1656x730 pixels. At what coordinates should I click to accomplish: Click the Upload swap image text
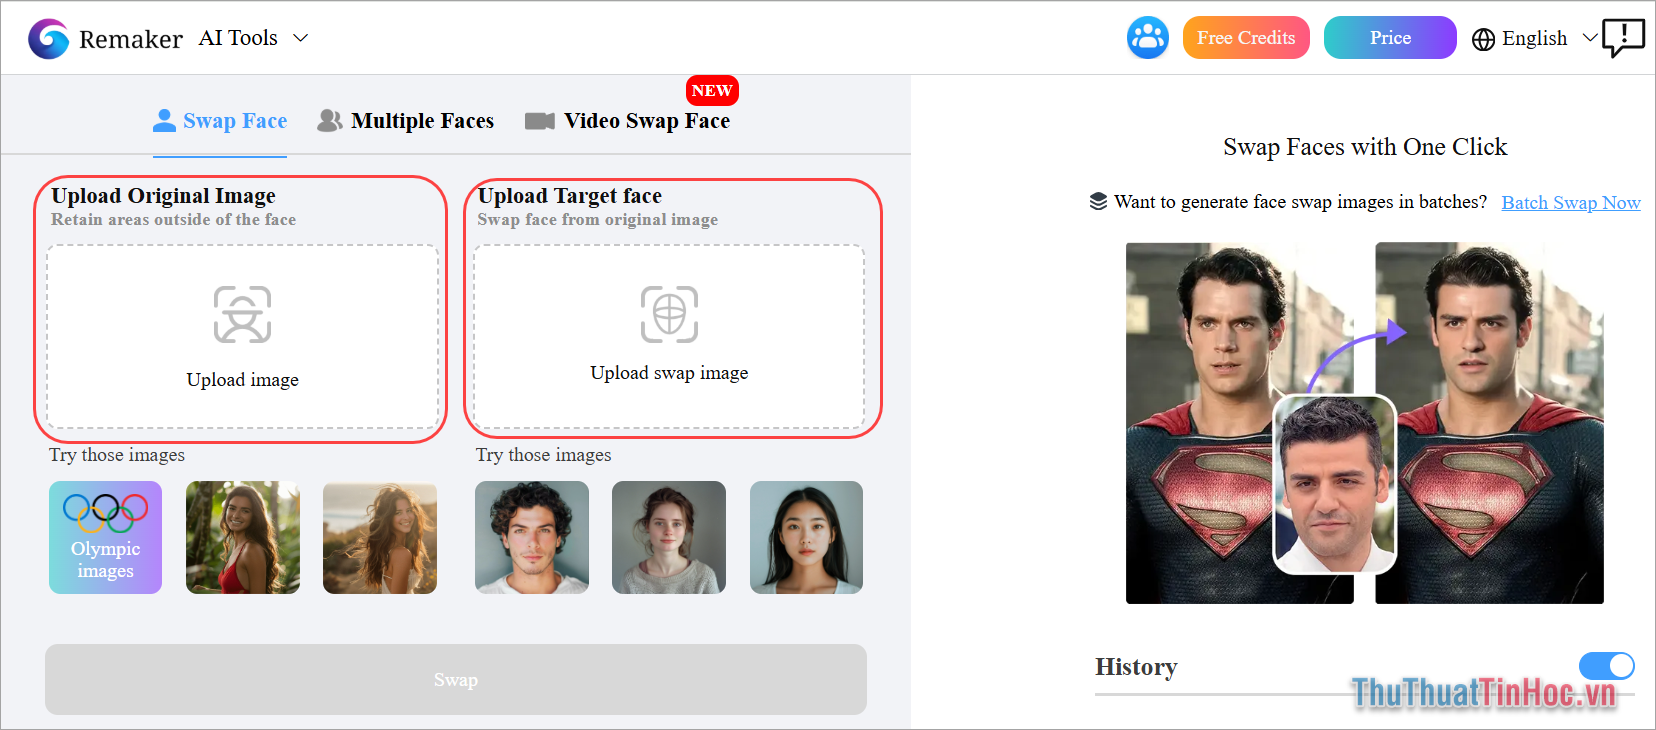pyautogui.click(x=669, y=373)
